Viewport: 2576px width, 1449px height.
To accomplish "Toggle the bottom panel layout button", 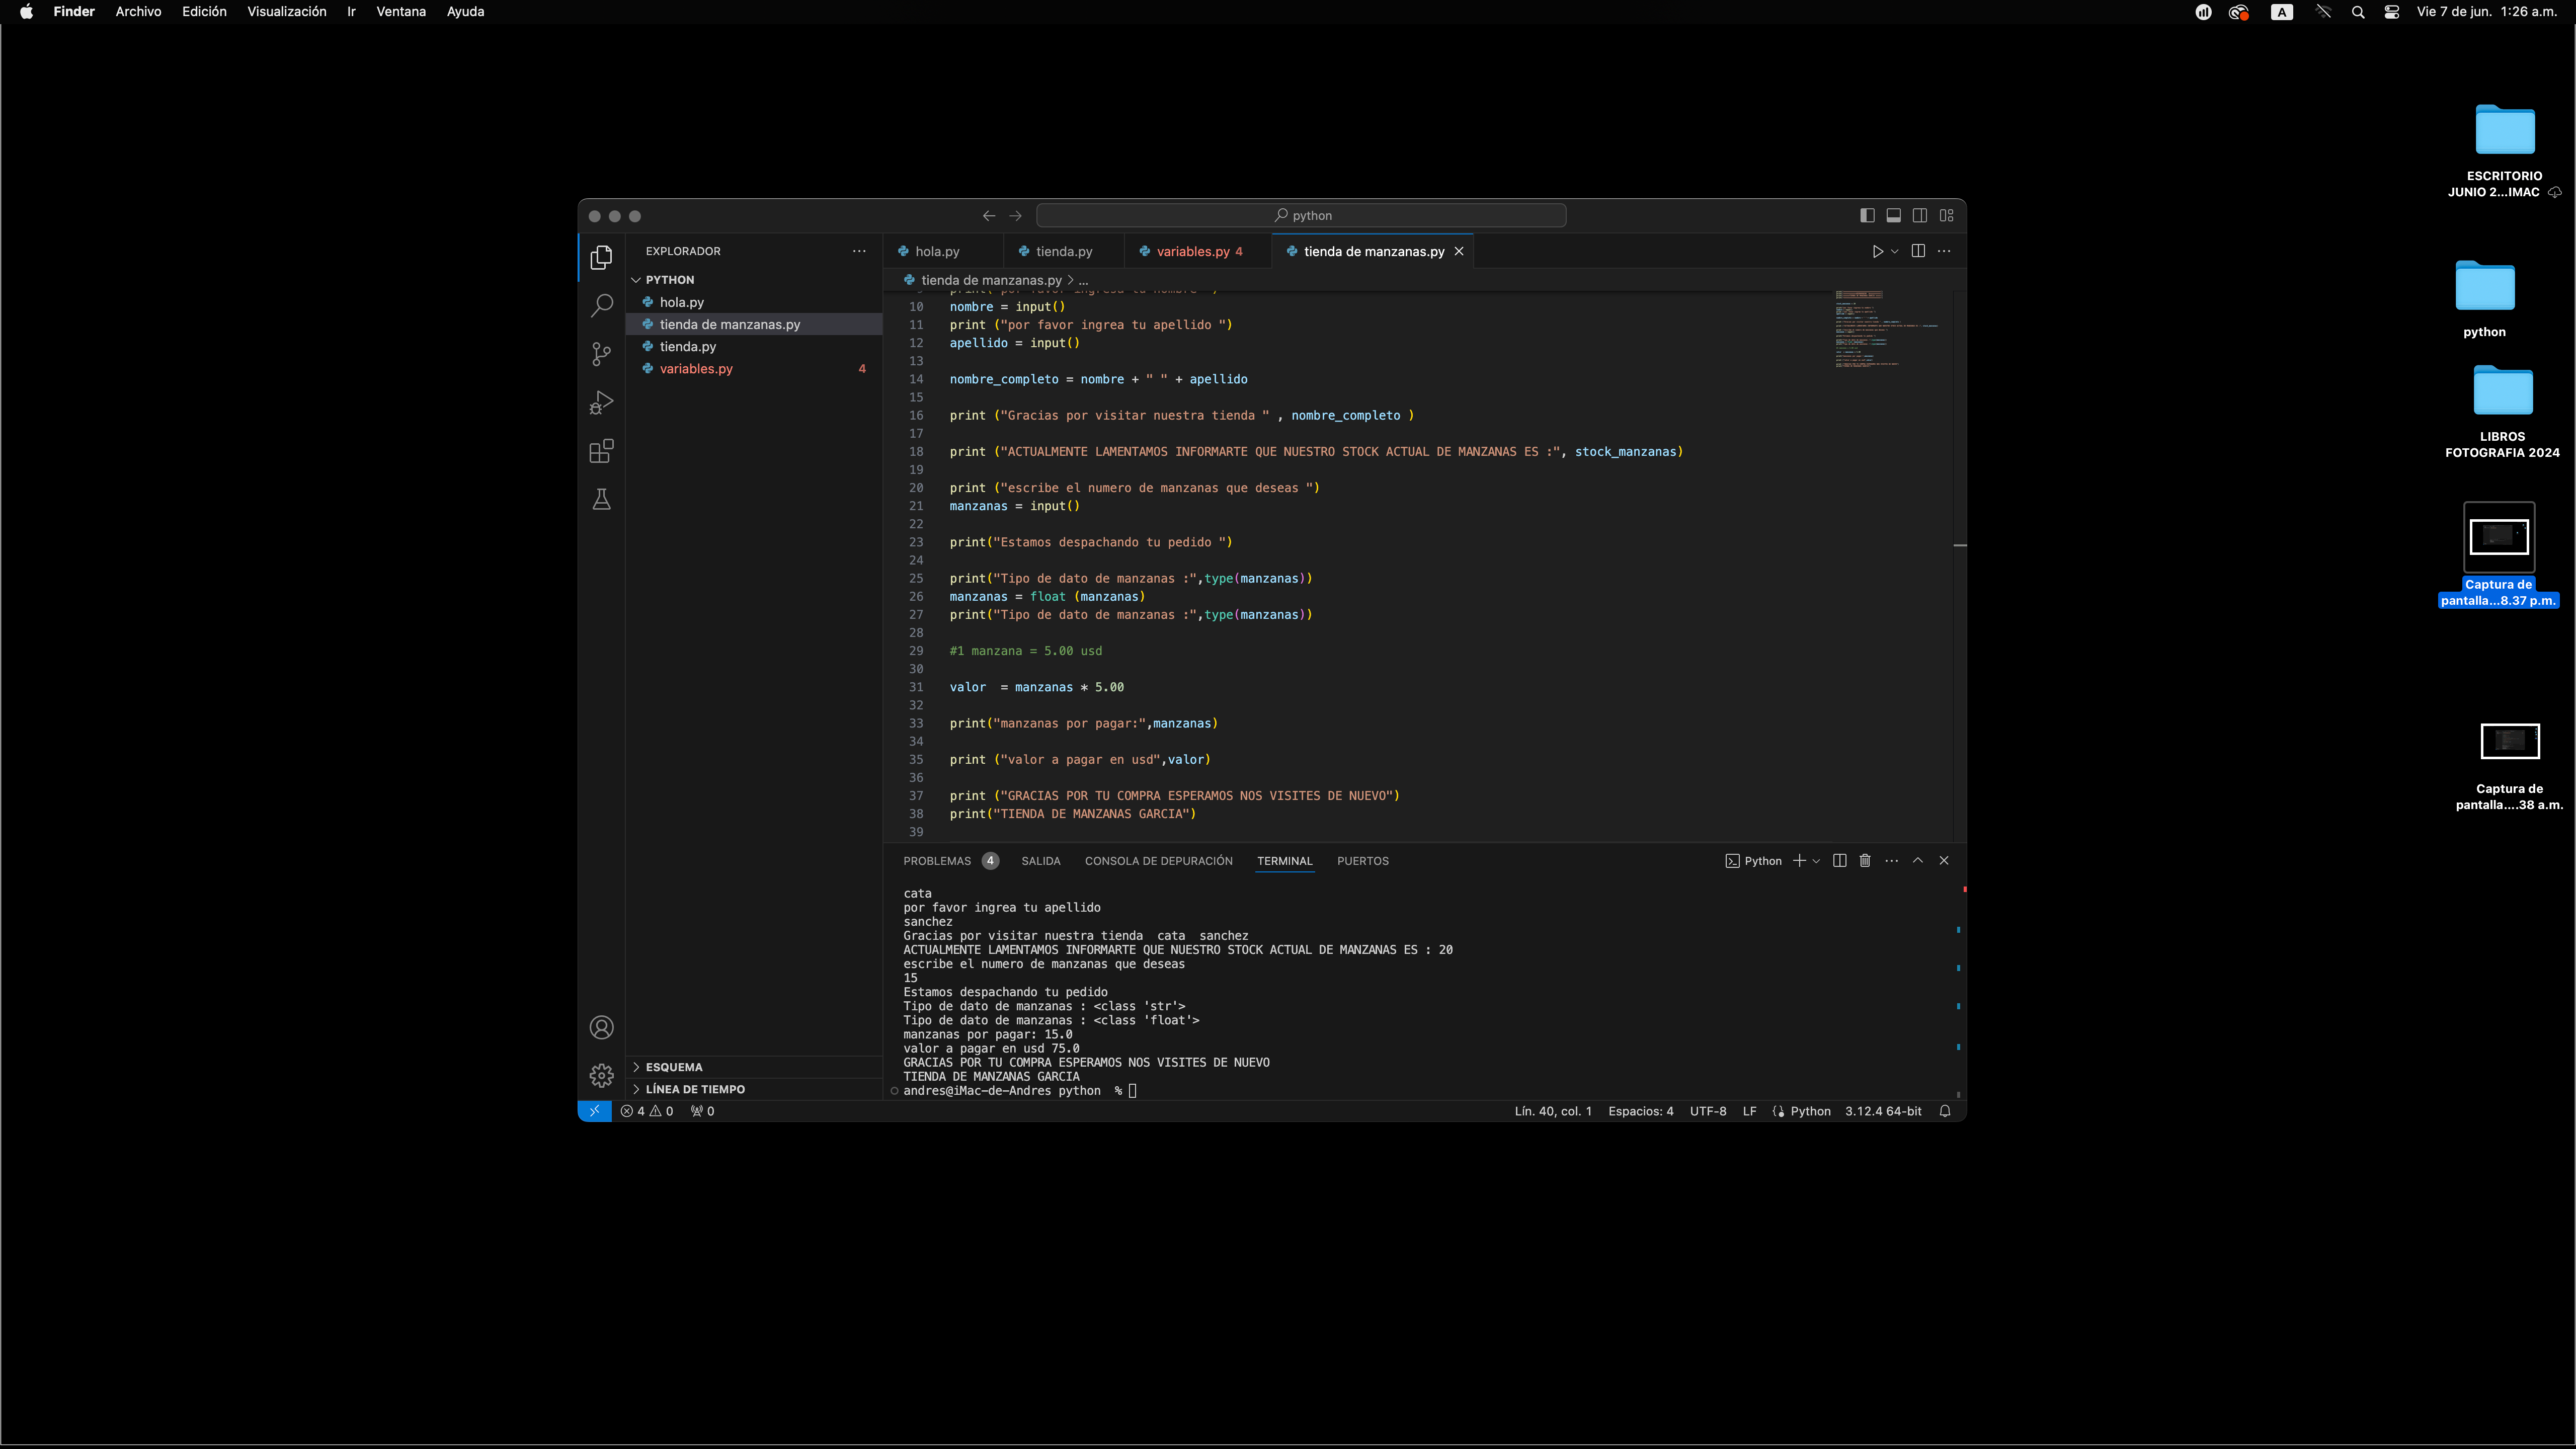I will (x=1893, y=216).
